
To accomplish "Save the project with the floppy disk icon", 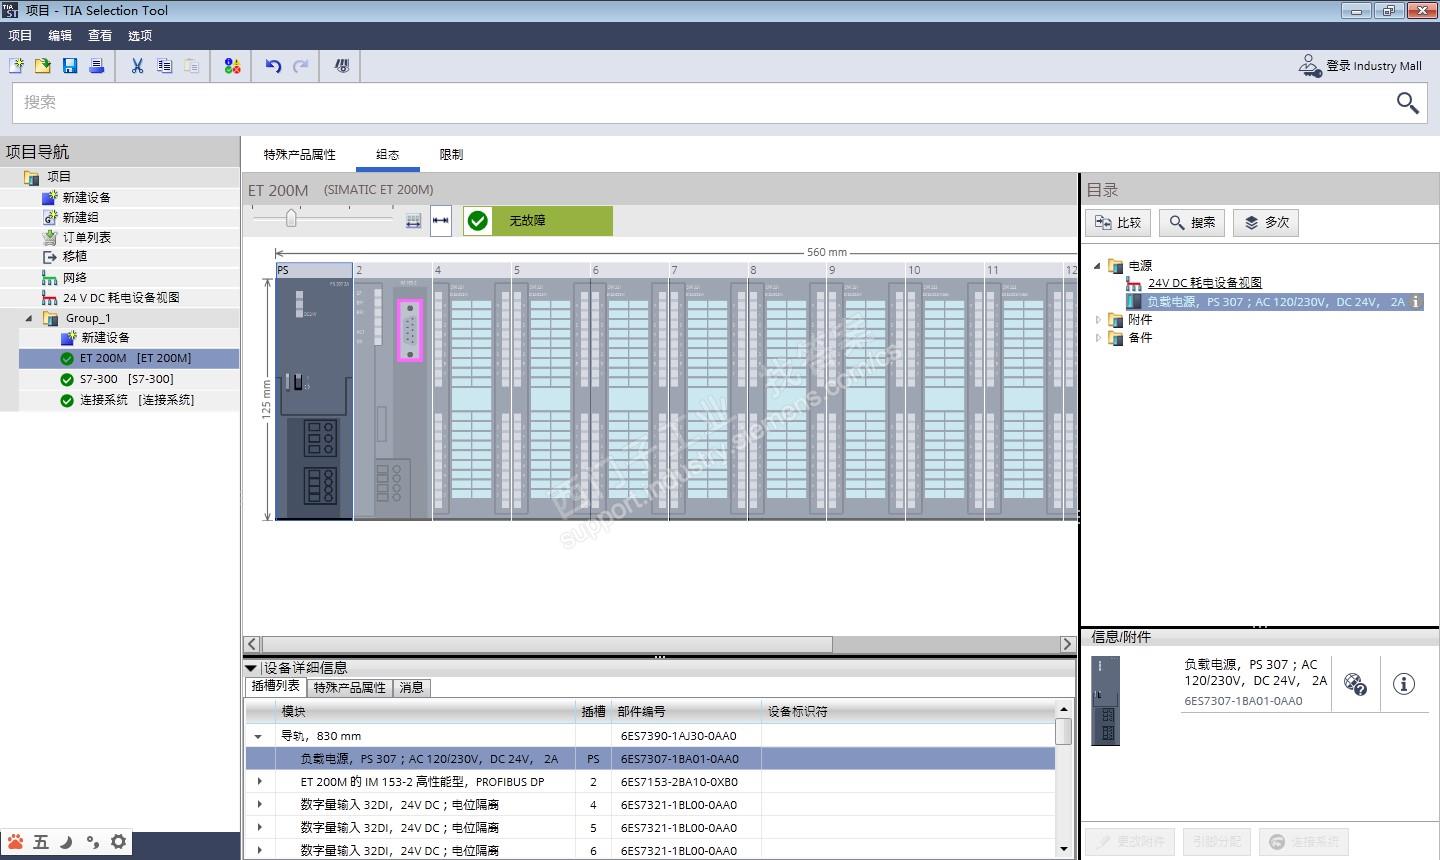I will pyautogui.click(x=70, y=66).
